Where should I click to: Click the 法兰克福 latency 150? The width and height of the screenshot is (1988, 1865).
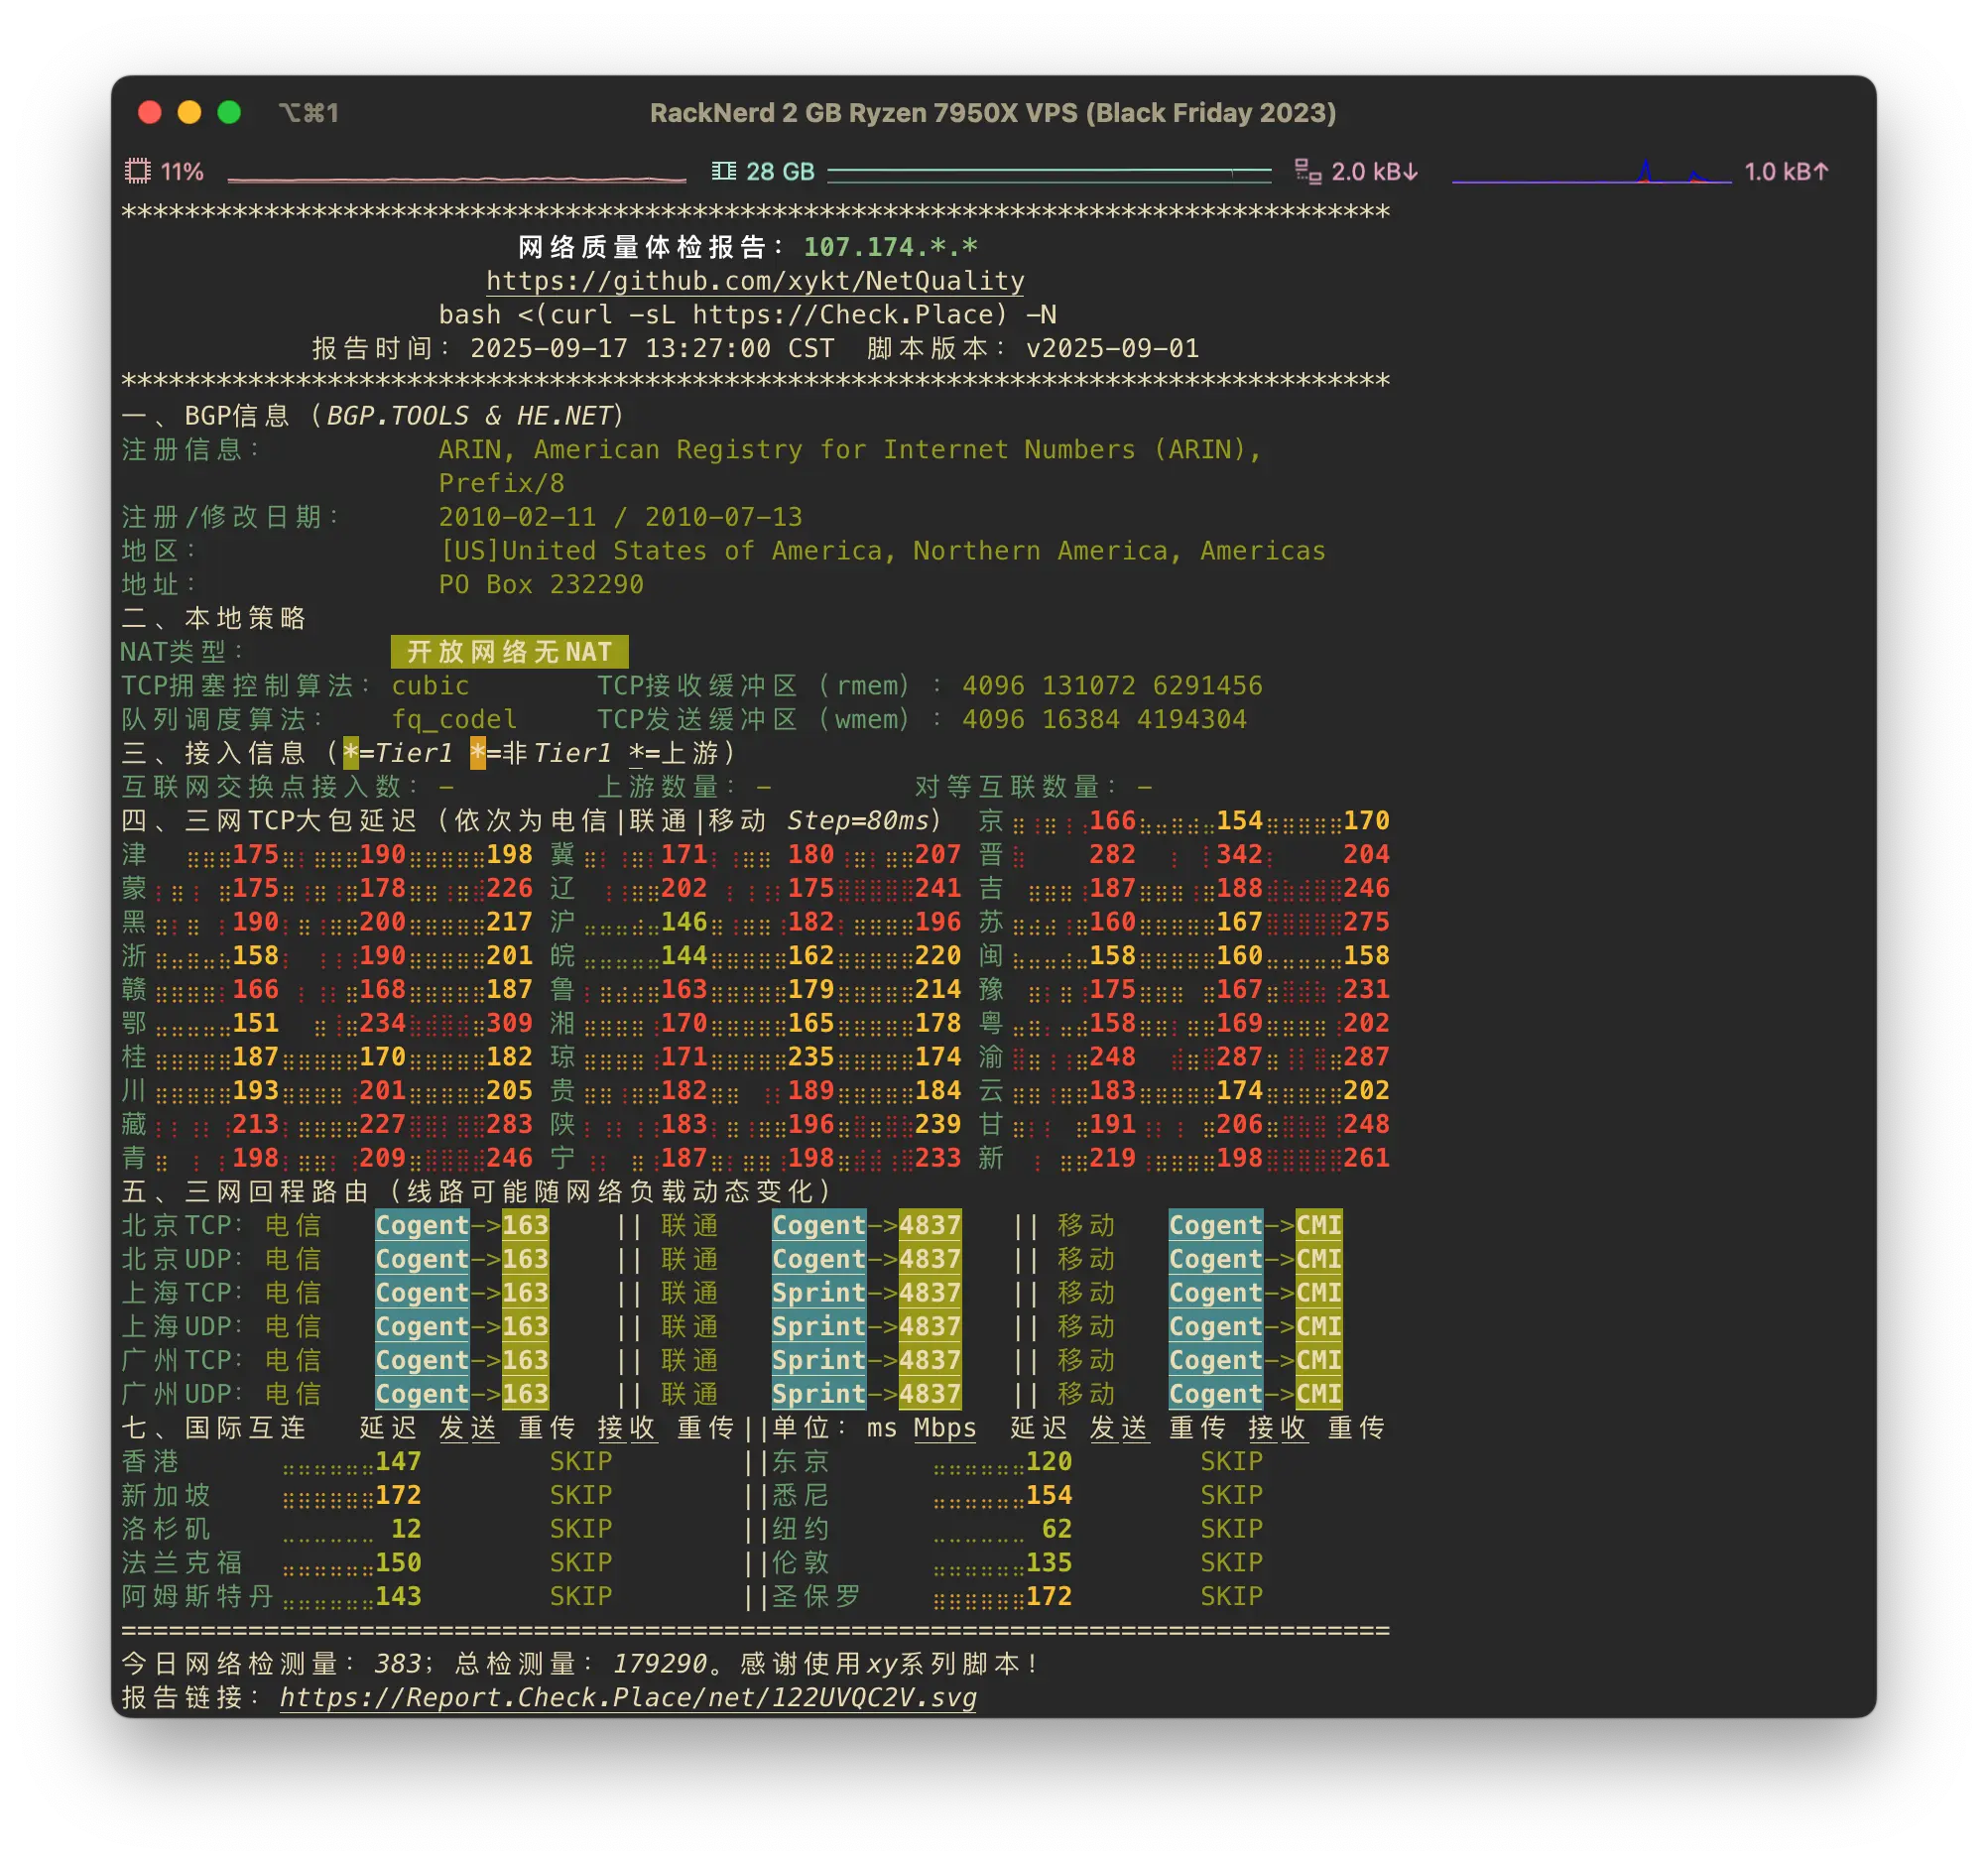(398, 1562)
